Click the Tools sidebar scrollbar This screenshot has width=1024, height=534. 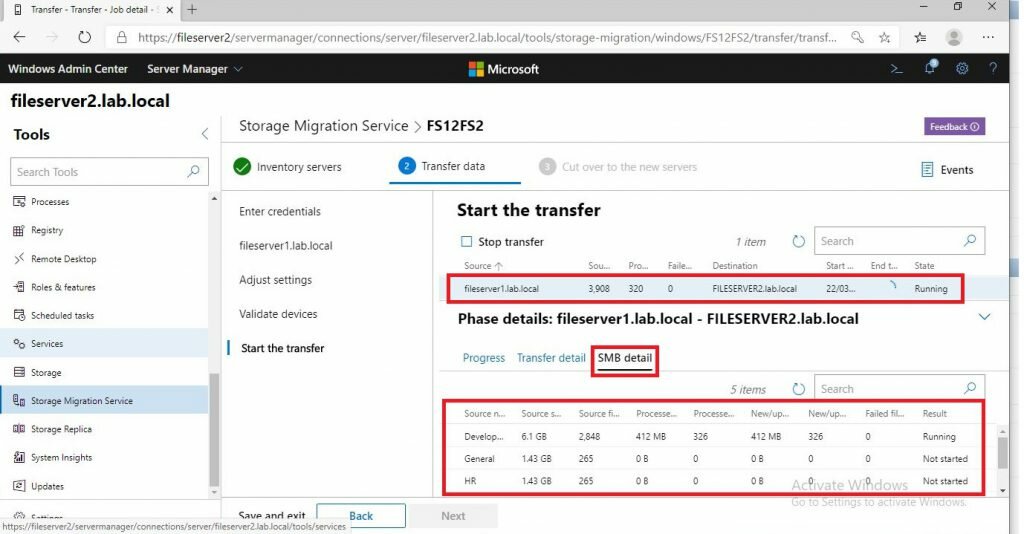pyautogui.click(x=214, y=431)
